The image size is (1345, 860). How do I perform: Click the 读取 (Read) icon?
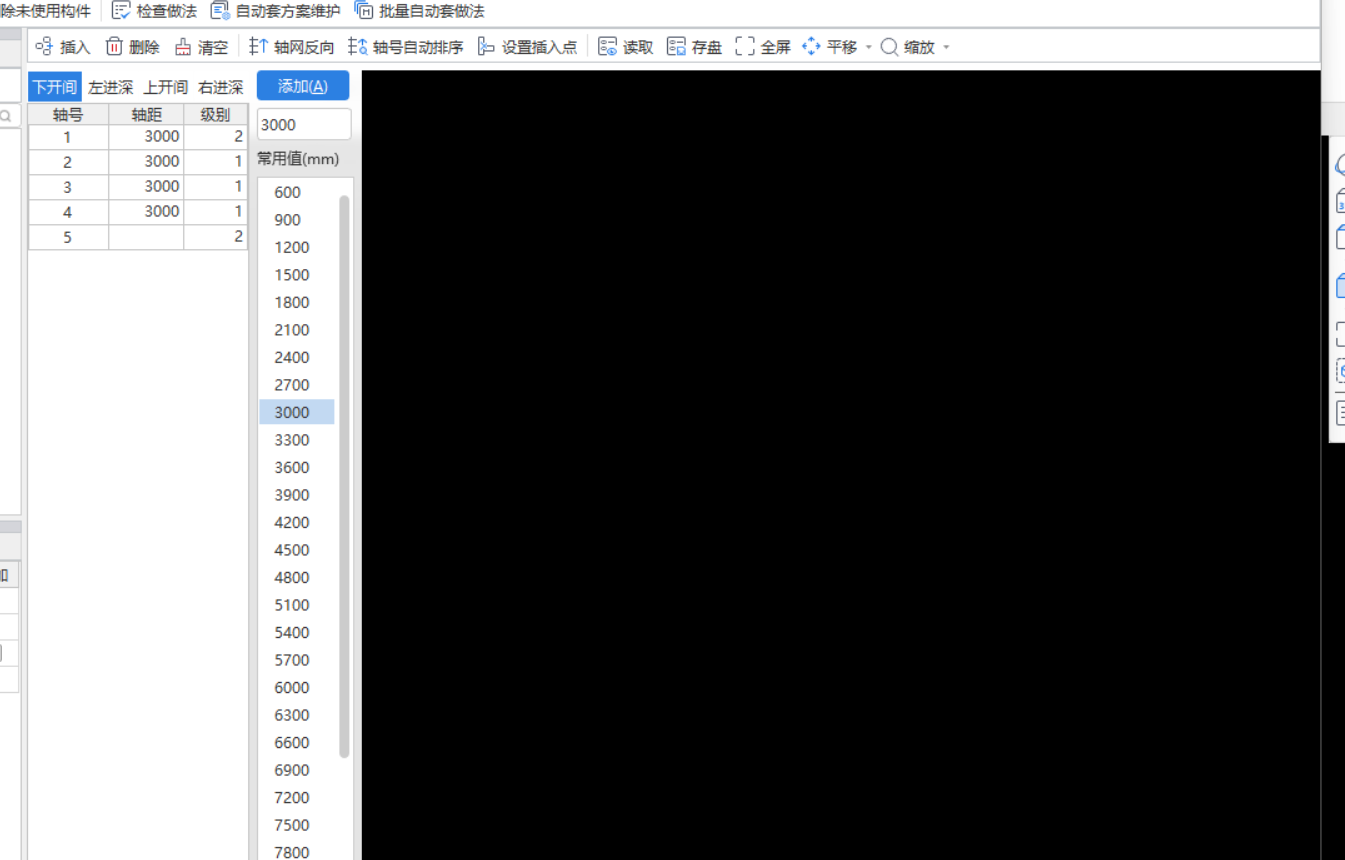click(x=607, y=47)
